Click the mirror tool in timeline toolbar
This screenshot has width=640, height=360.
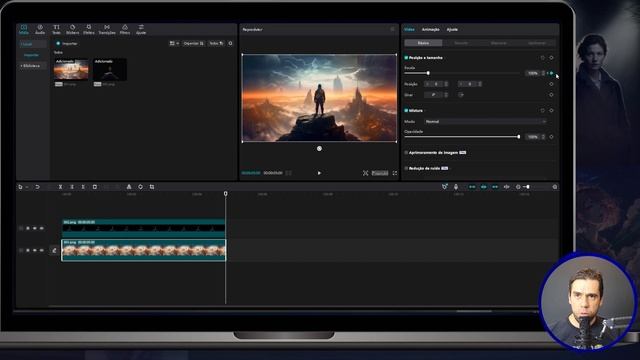129,187
